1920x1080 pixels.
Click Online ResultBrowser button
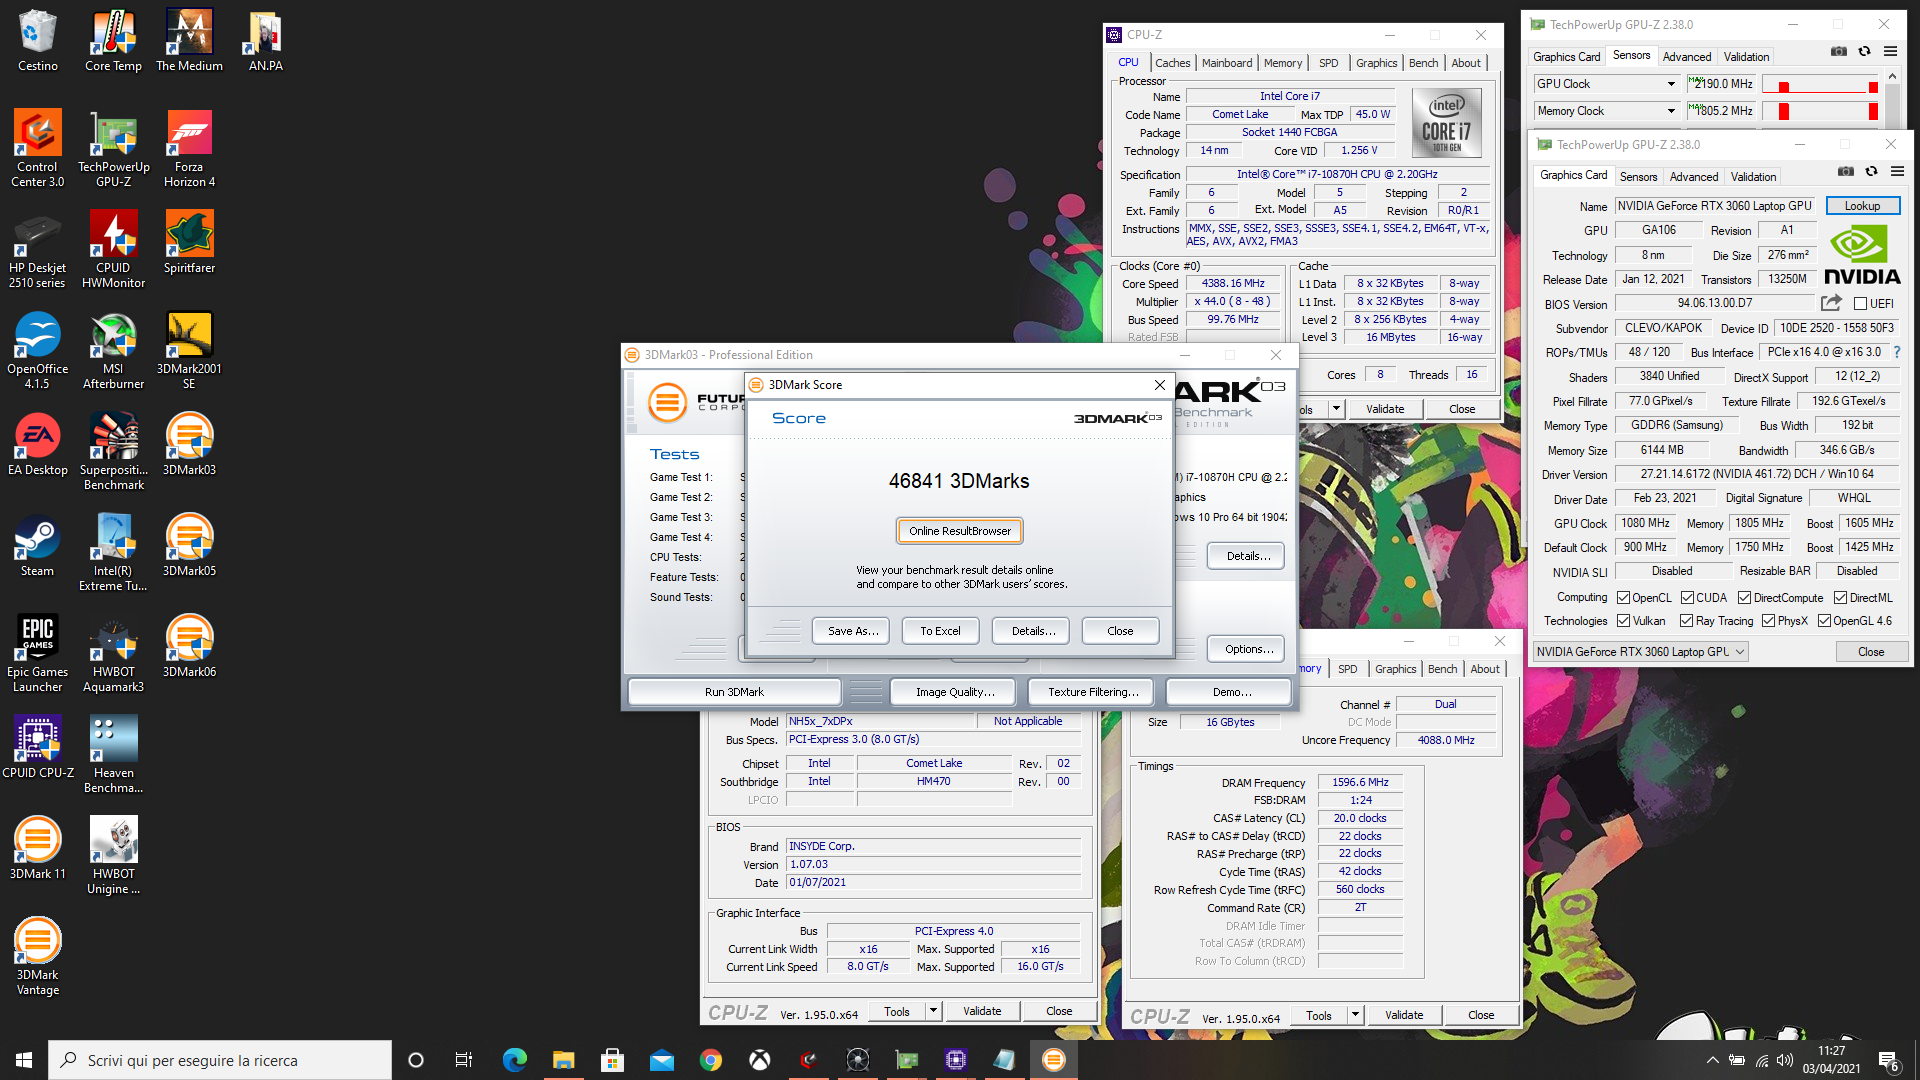coord(959,531)
